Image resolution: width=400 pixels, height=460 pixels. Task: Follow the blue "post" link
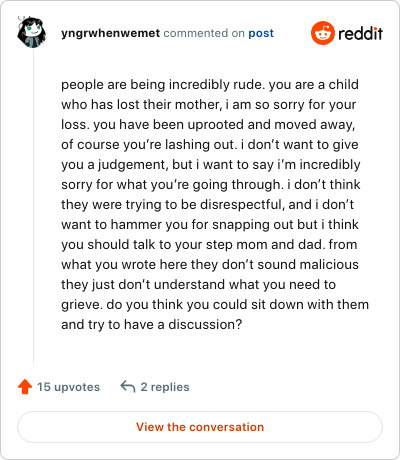(x=261, y=33)
